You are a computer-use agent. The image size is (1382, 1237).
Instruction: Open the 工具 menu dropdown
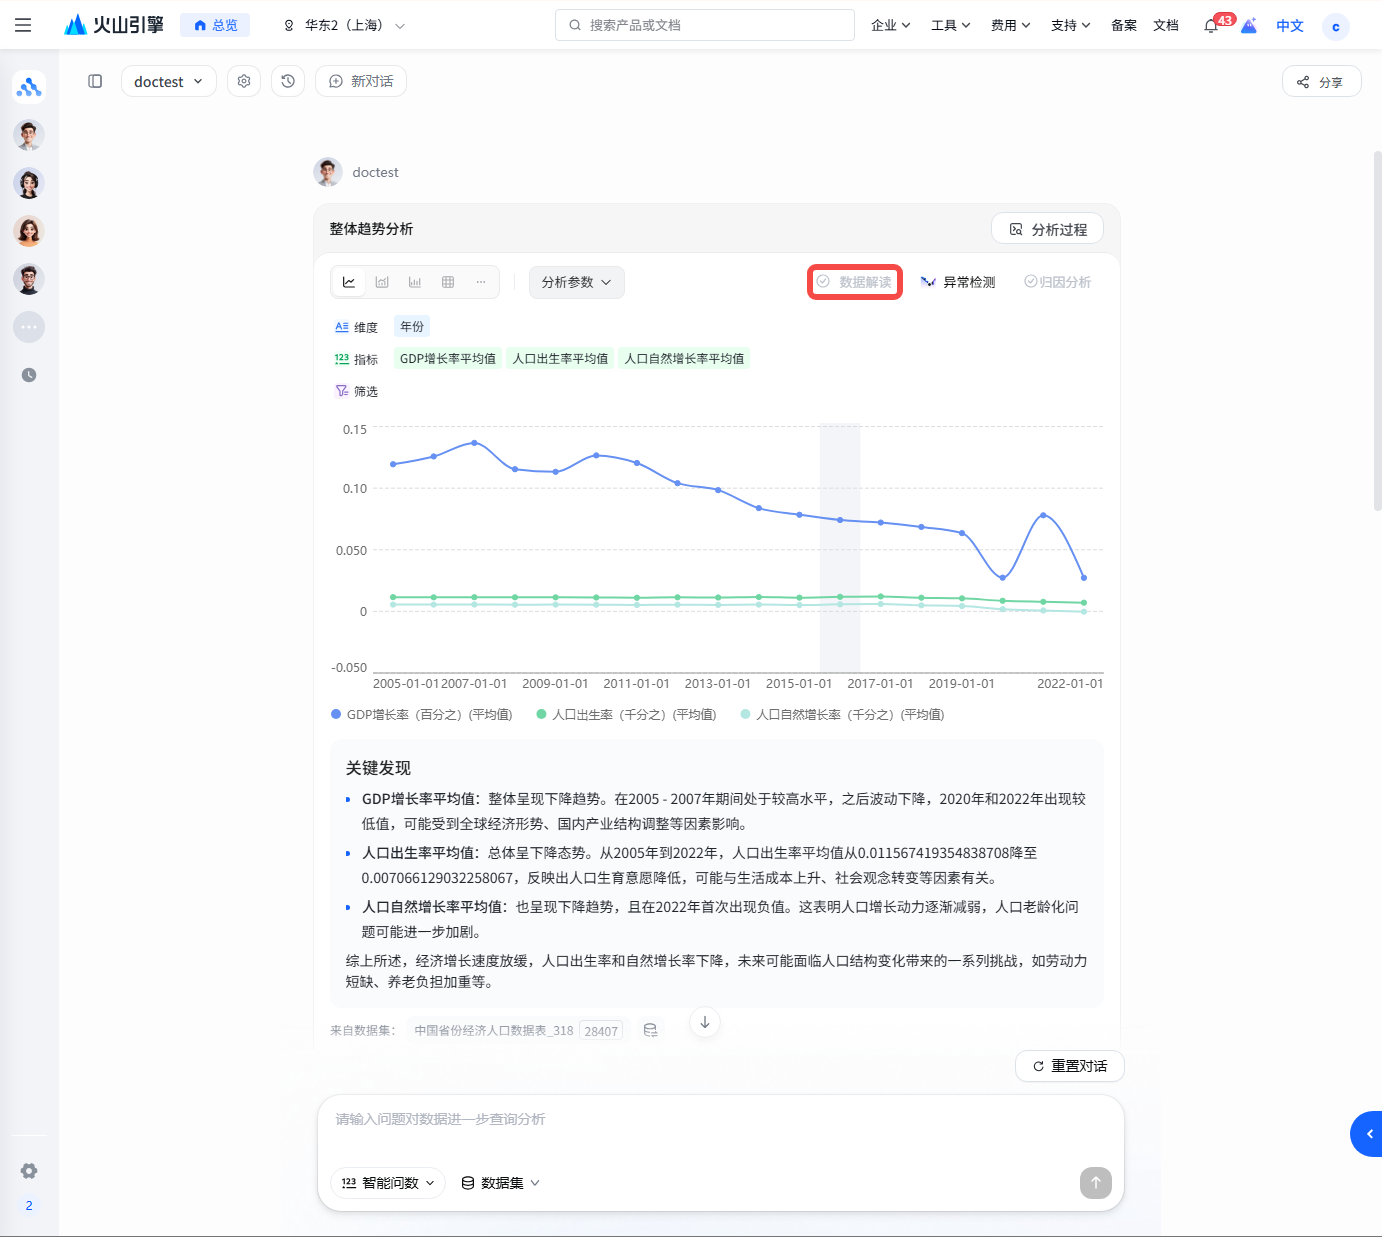(950, 25)
